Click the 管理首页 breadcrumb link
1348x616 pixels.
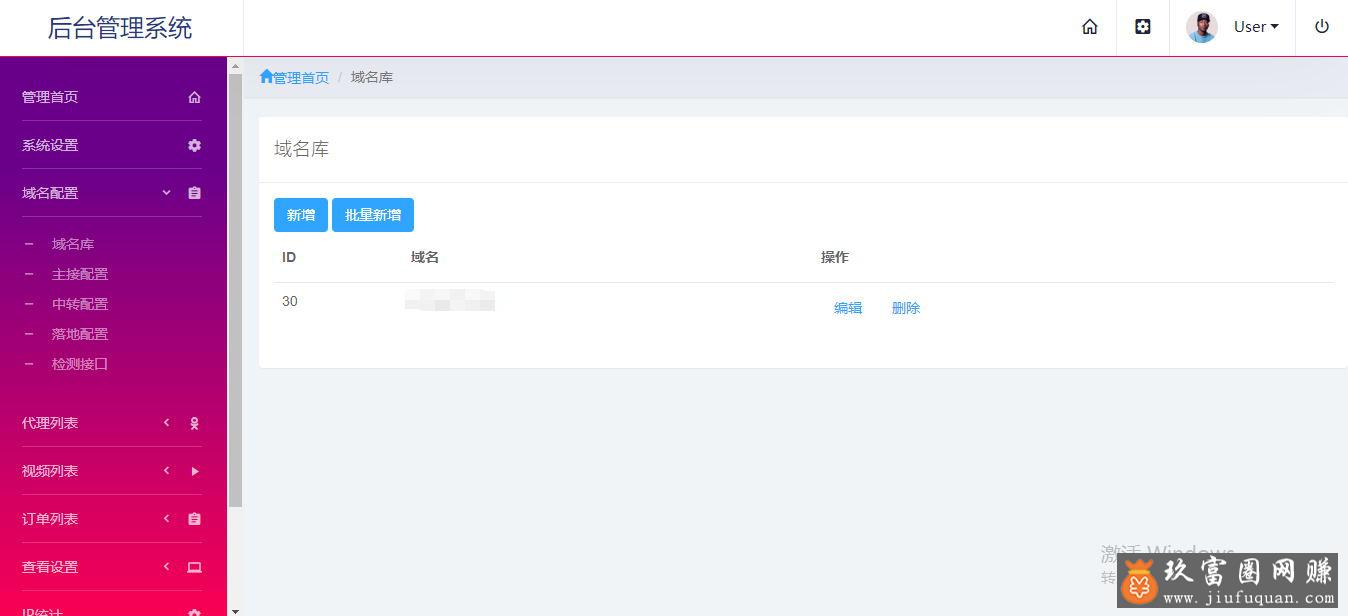point(301,78)
